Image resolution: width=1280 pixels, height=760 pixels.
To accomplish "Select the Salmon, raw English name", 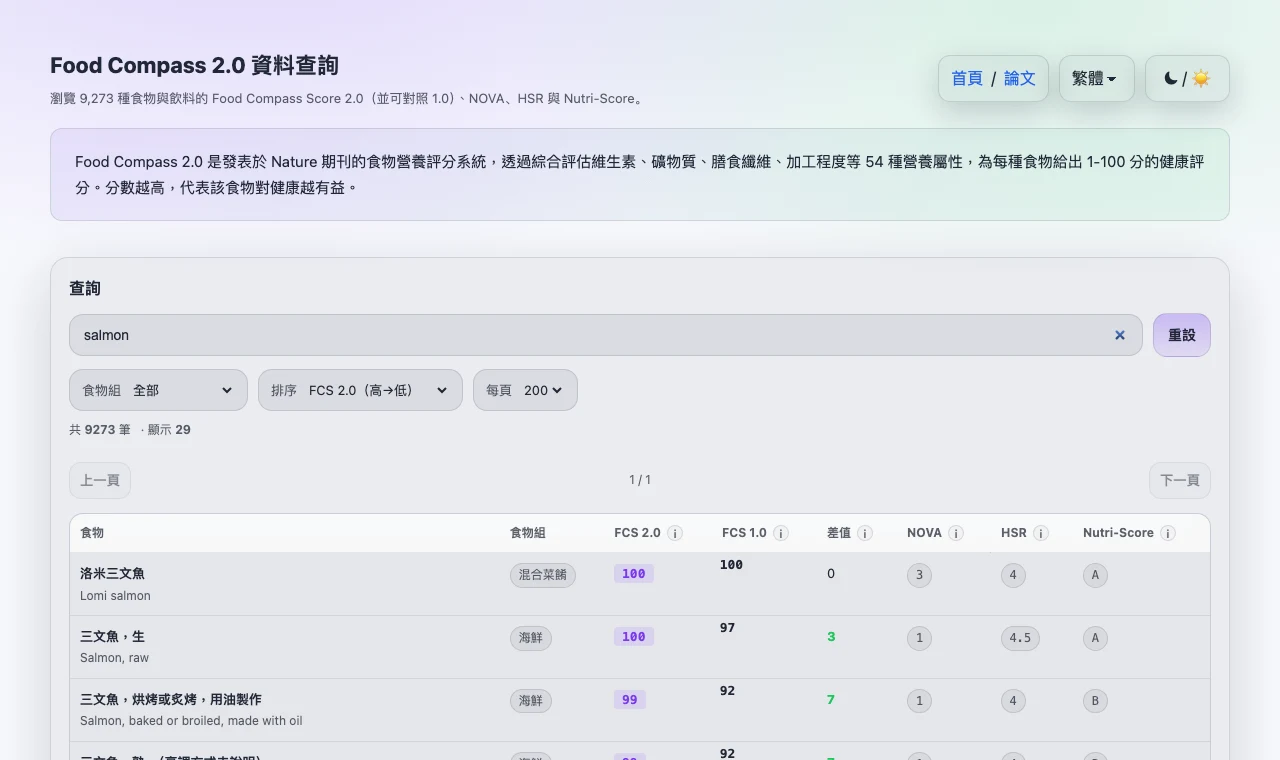I will point(114,658).
